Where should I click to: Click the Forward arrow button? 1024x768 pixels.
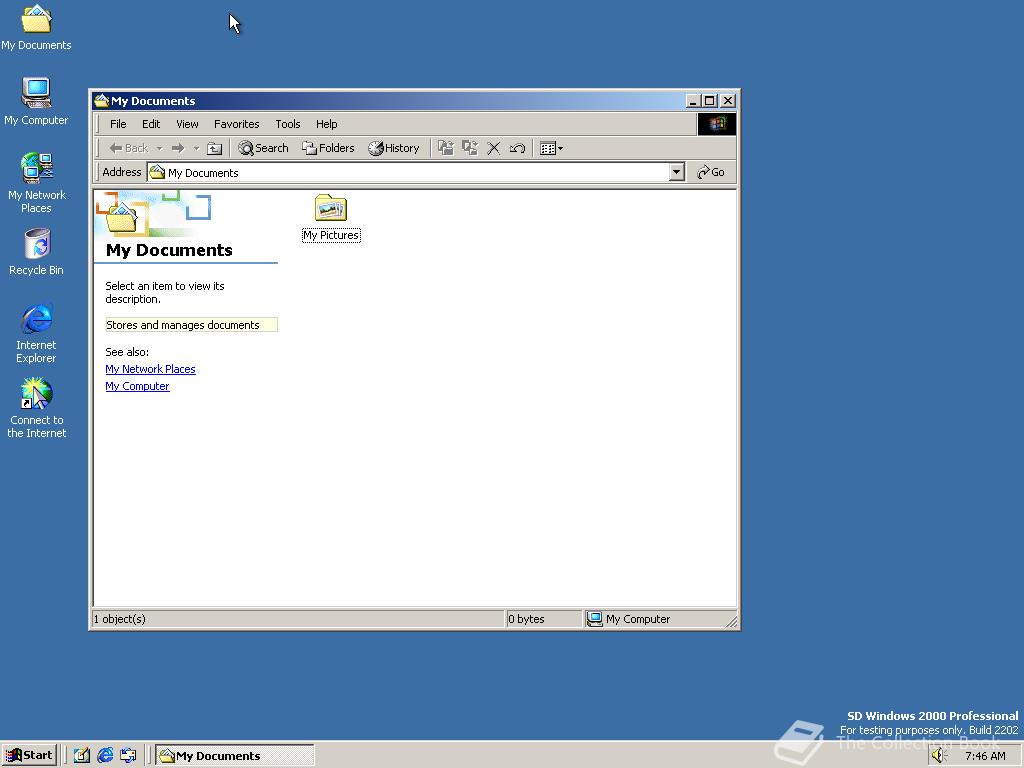pos(178,148)
